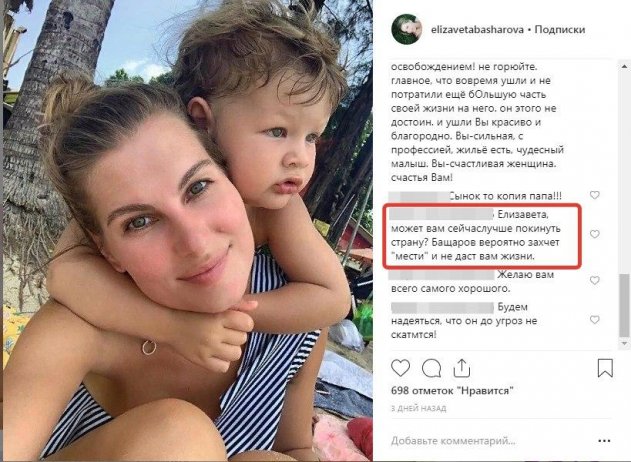631x462 pixels.
Task: View the '698 отметок Нравится' likes list
Action: tap(452, 390)
